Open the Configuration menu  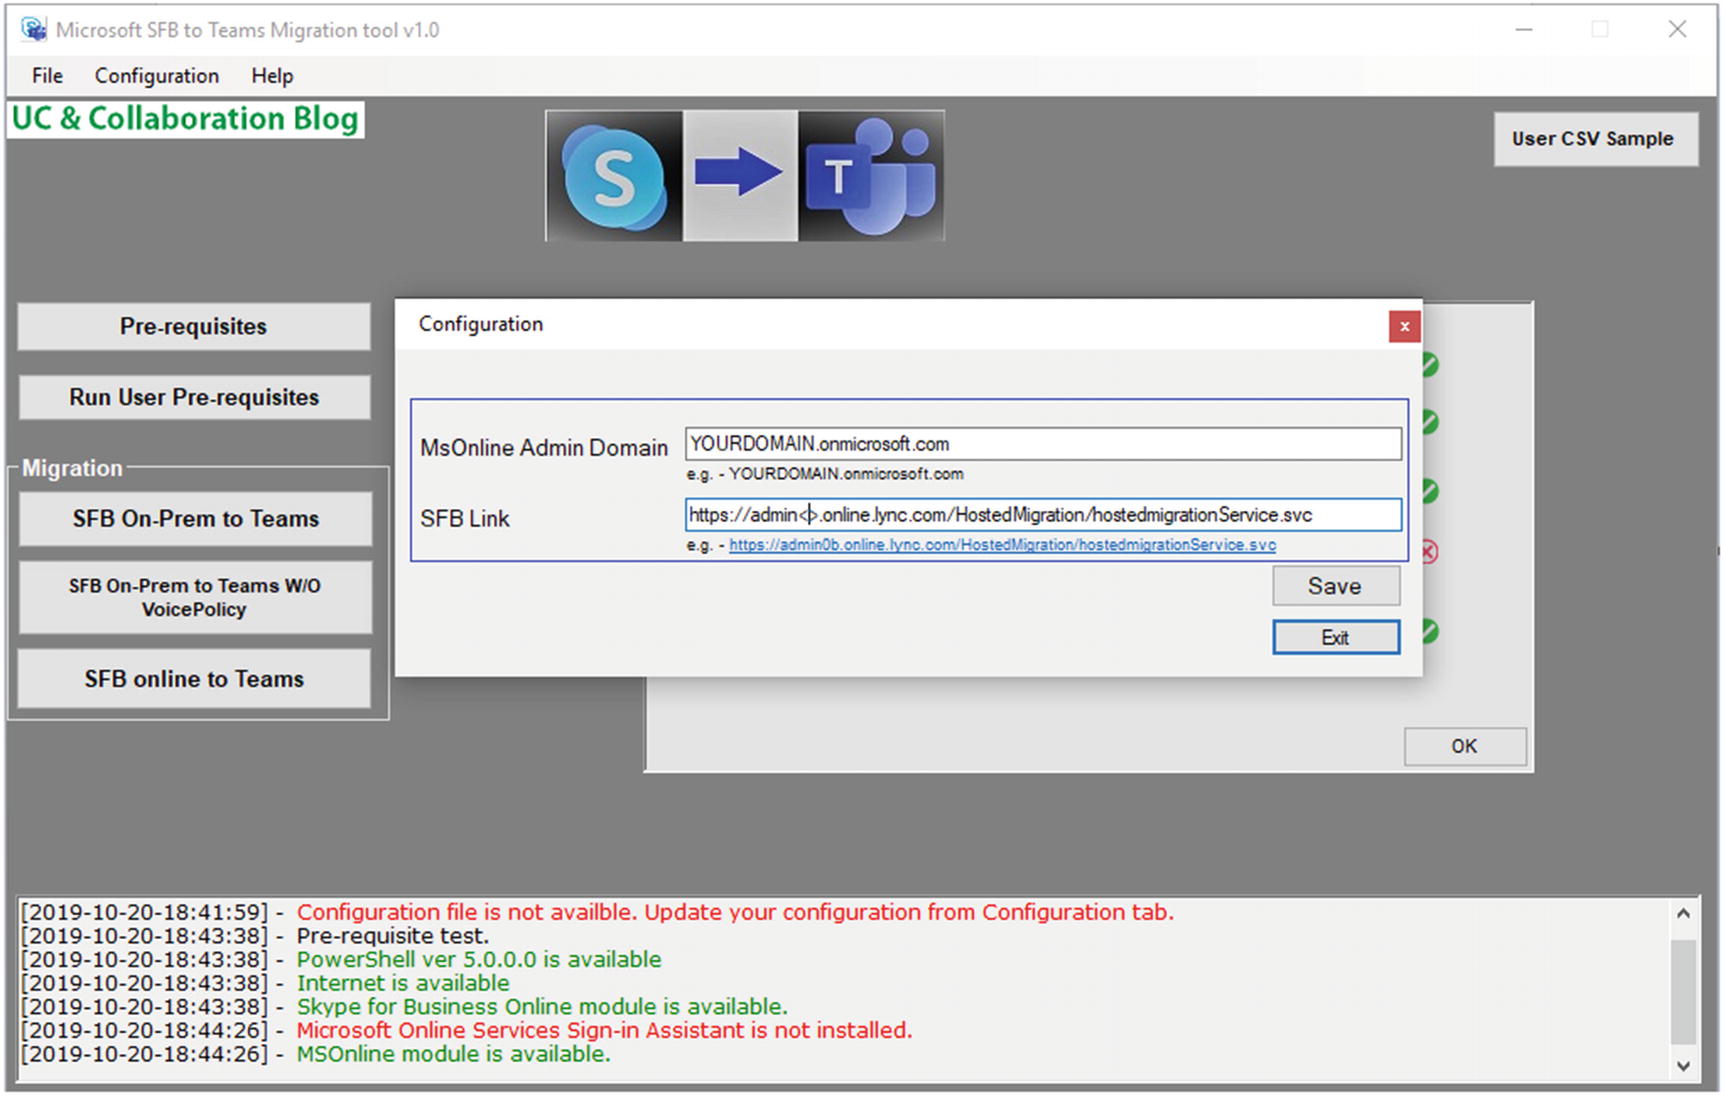(x=156, y=76)
